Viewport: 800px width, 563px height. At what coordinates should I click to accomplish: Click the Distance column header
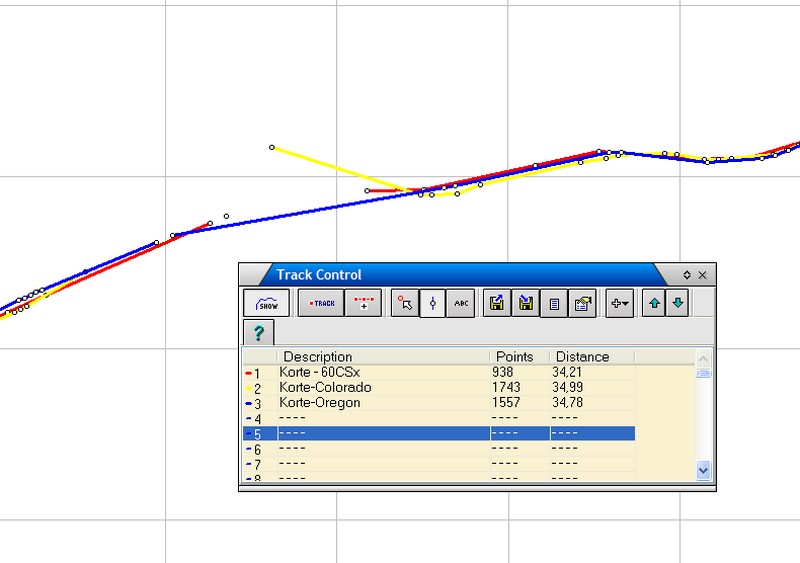592,356
